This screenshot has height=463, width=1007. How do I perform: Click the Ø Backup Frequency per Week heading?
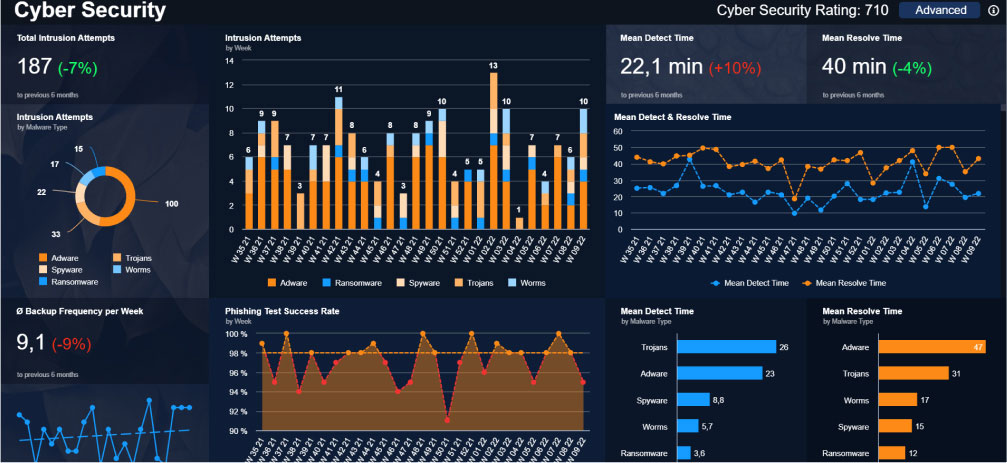tap(80, 311)
